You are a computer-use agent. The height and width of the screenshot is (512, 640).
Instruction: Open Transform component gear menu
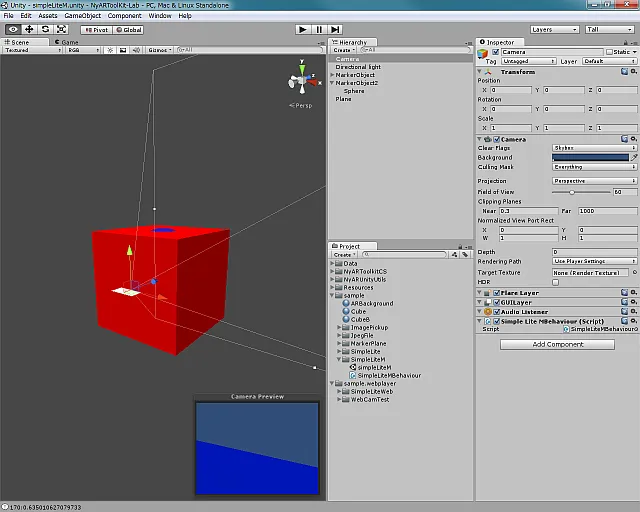pyautogui.click(x=633, y=71)
